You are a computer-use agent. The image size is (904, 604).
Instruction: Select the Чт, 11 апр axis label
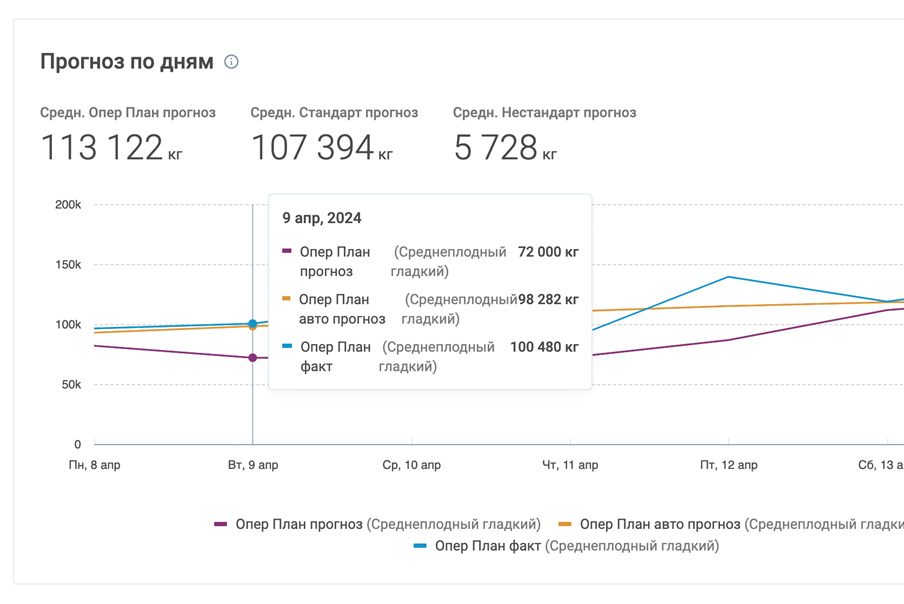coord(570,465)
